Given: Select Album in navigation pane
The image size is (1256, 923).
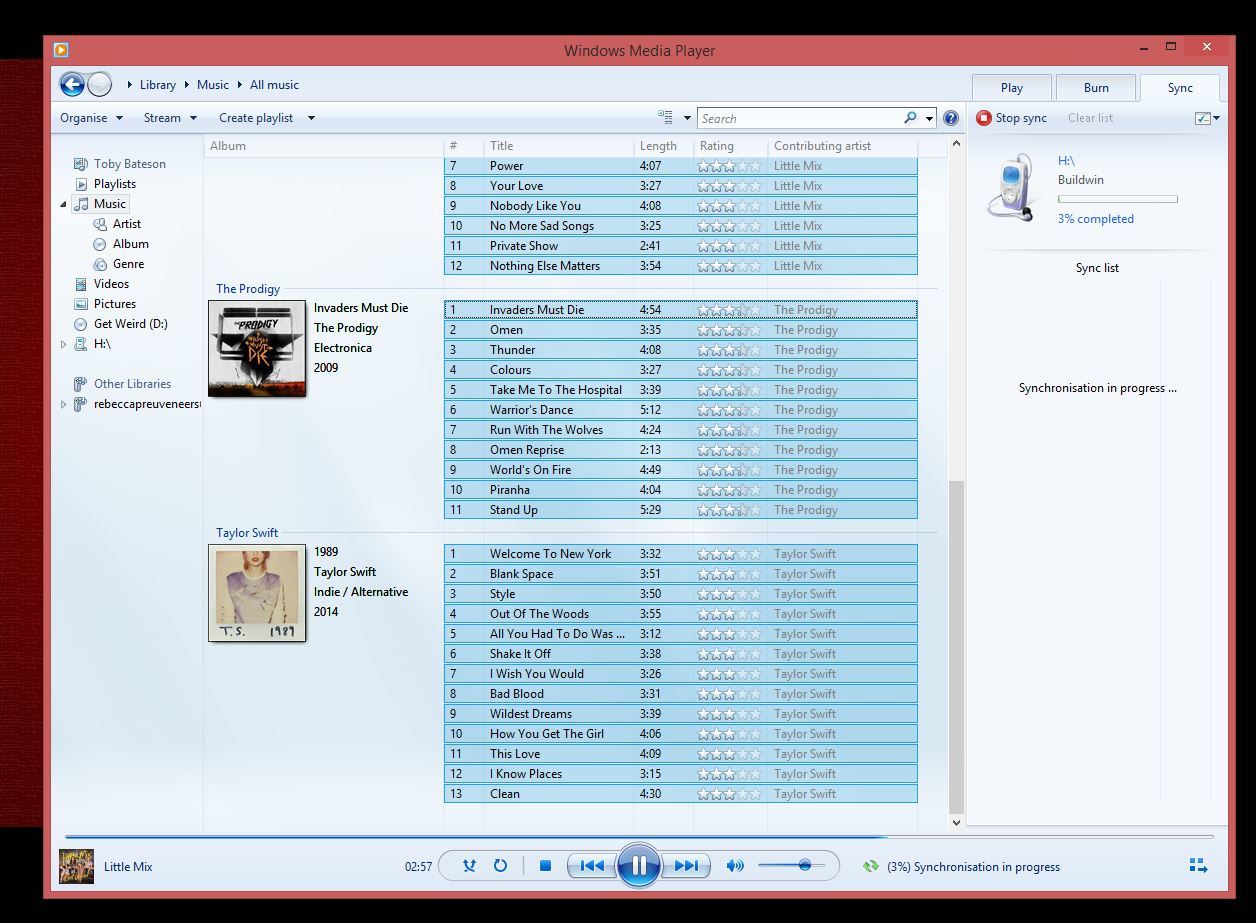Looking at the screenshot, I should coord(131,244).
